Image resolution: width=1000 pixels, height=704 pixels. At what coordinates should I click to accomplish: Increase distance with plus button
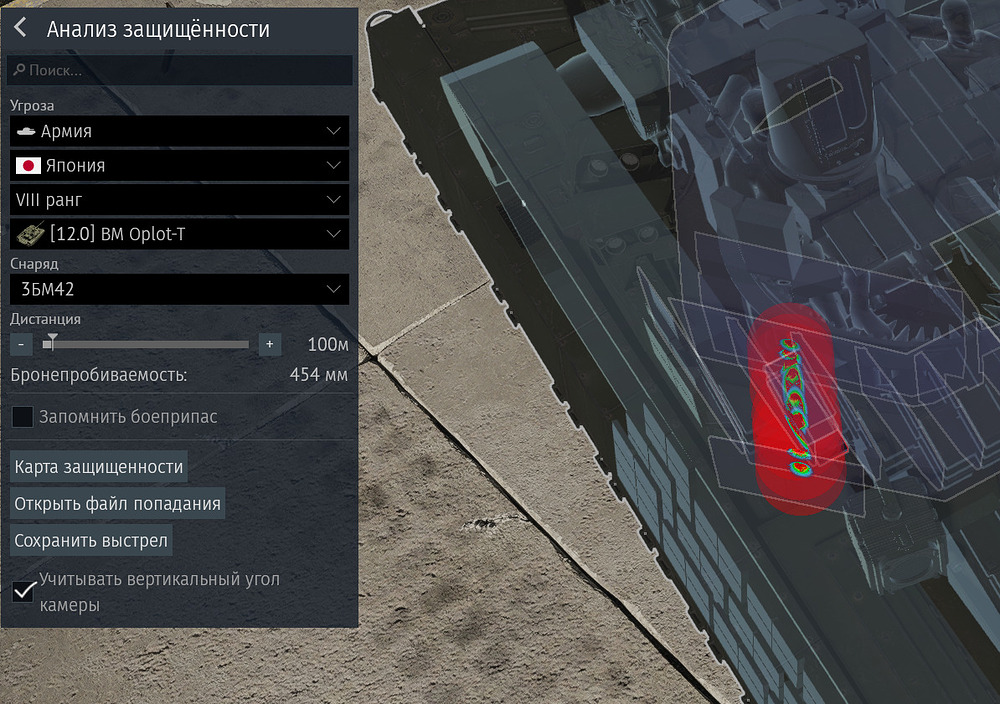point(270,344)
